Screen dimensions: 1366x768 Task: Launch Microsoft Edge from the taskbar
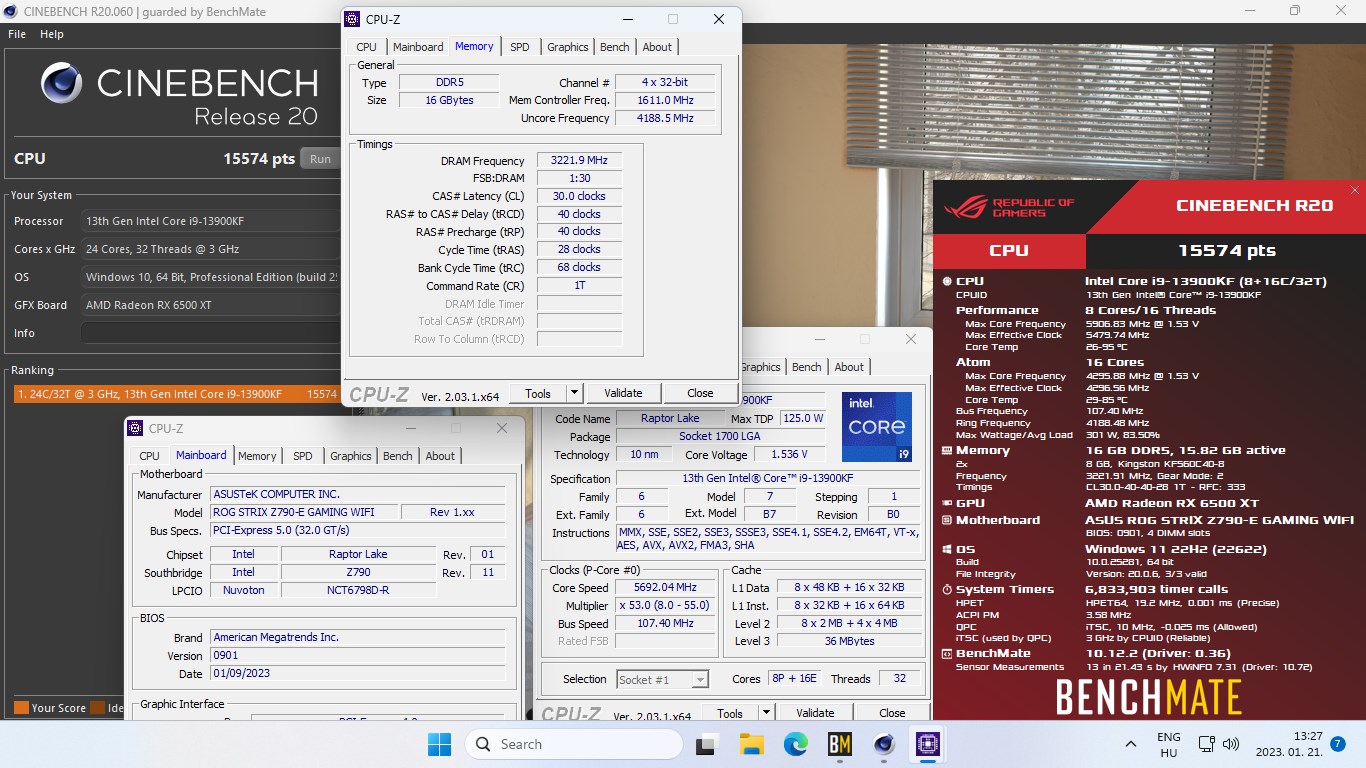(x=795, y=744)
